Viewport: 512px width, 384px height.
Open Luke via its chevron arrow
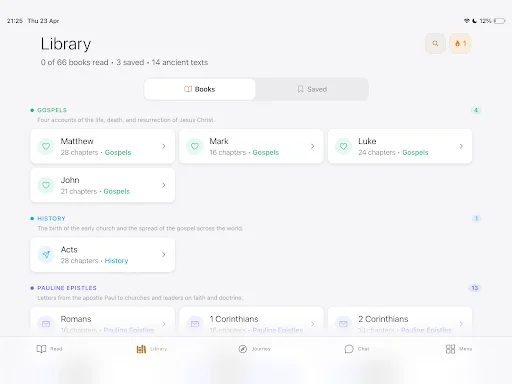coord(461,146)
